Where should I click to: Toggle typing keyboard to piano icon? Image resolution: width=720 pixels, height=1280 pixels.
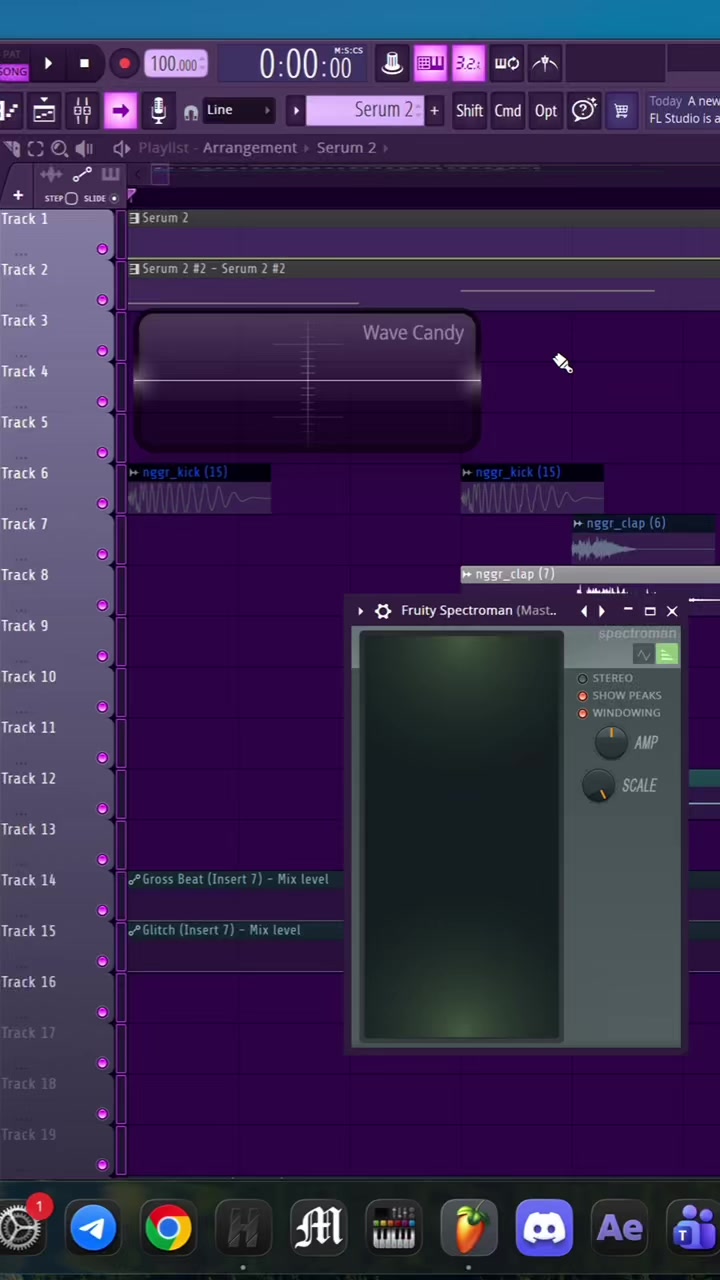pyautogui.click(x=430, y=64)
